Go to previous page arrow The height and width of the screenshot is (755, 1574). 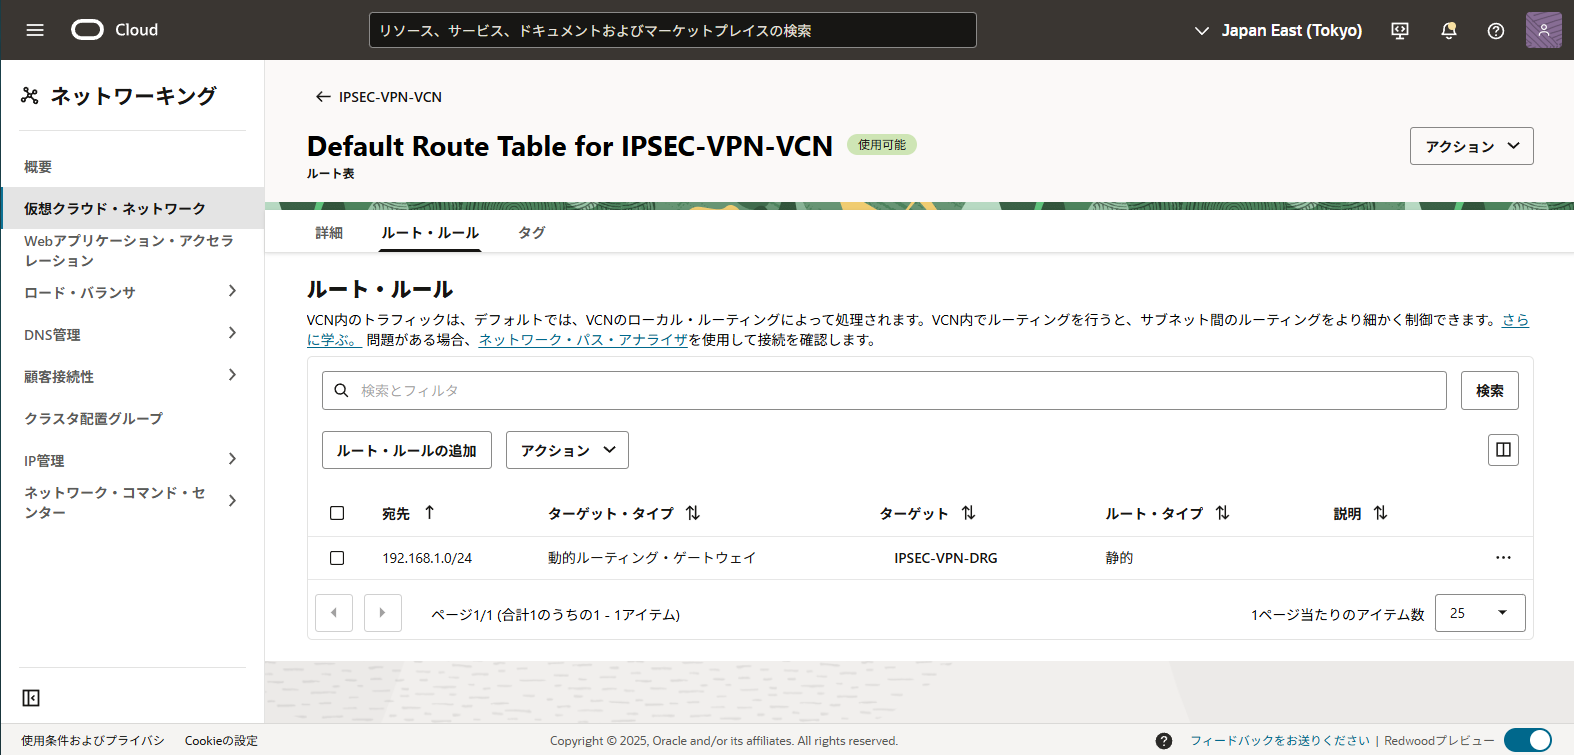pos(334,613)
